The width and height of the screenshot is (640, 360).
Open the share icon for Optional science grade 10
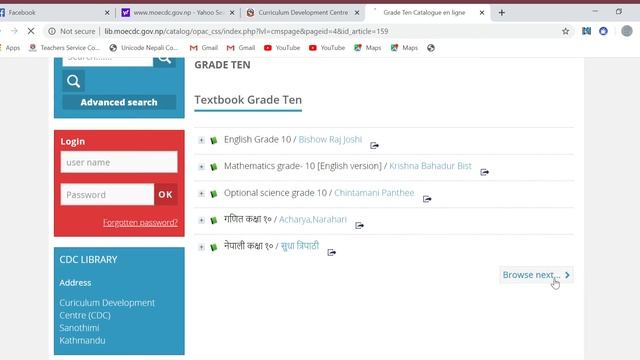pyautogui.click(x=427, y=199)
